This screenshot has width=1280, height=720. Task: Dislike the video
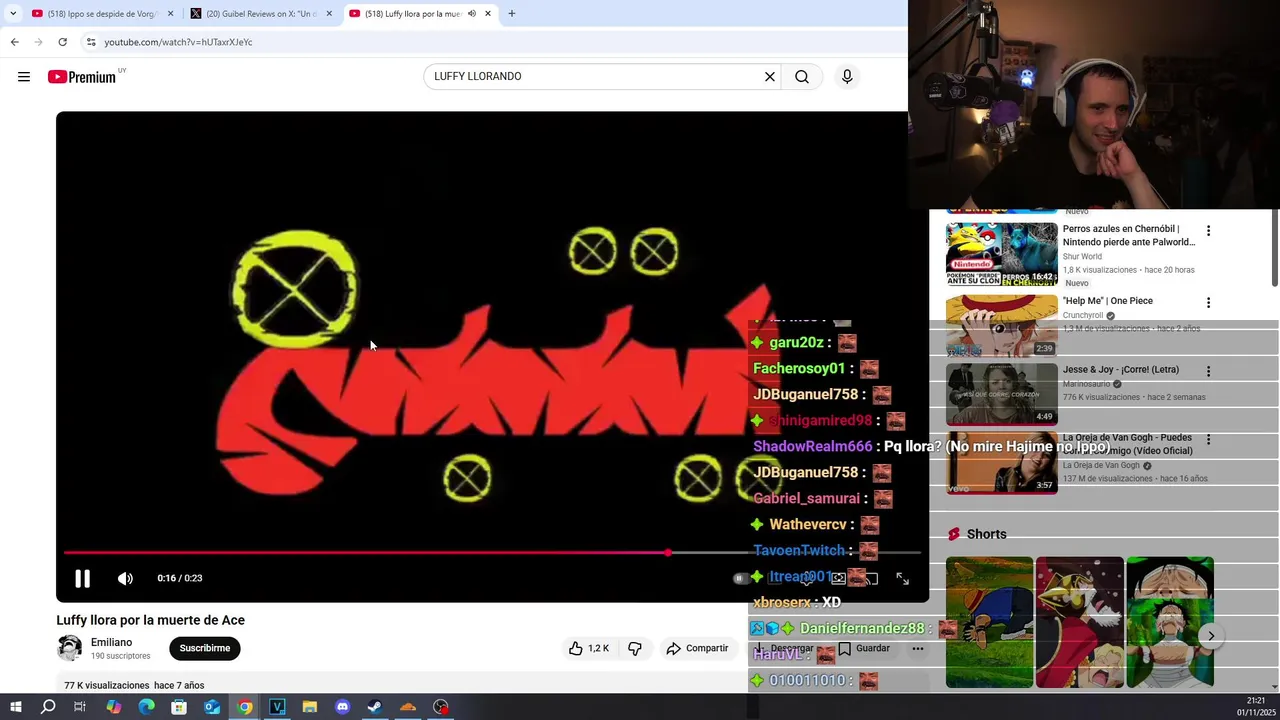[634, 648]
